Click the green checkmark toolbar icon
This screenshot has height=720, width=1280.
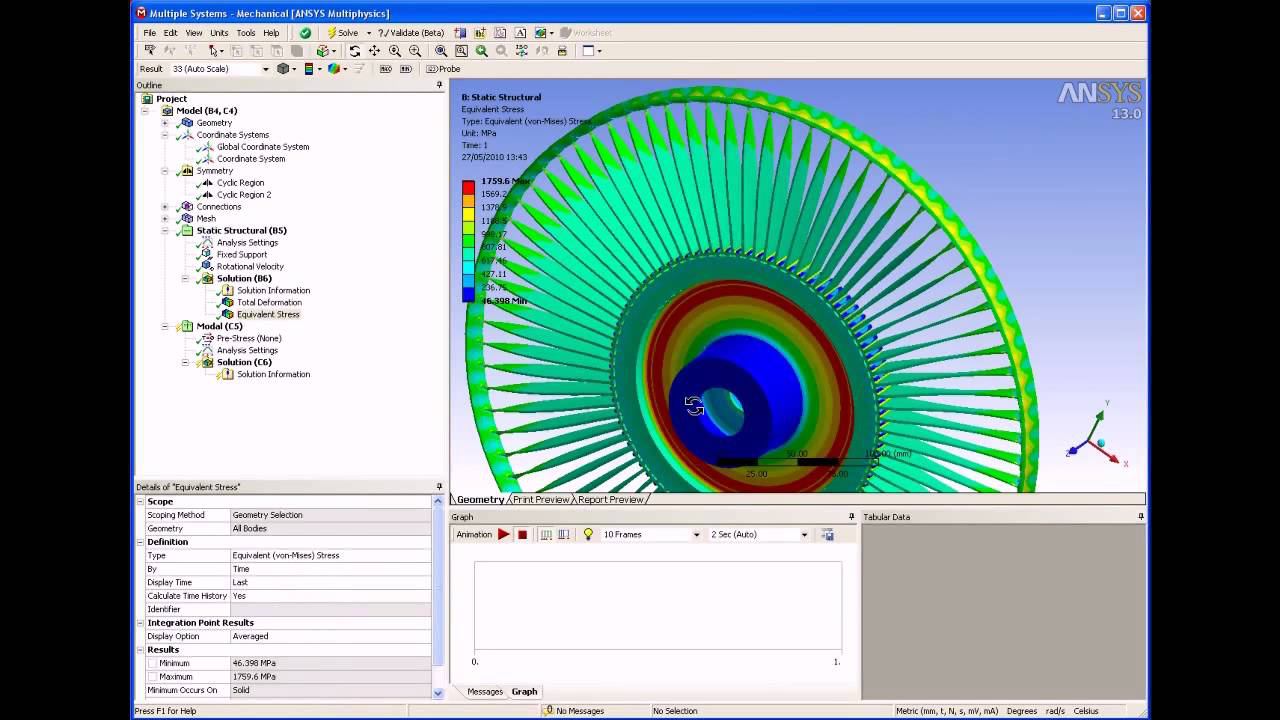pos(305,33)
